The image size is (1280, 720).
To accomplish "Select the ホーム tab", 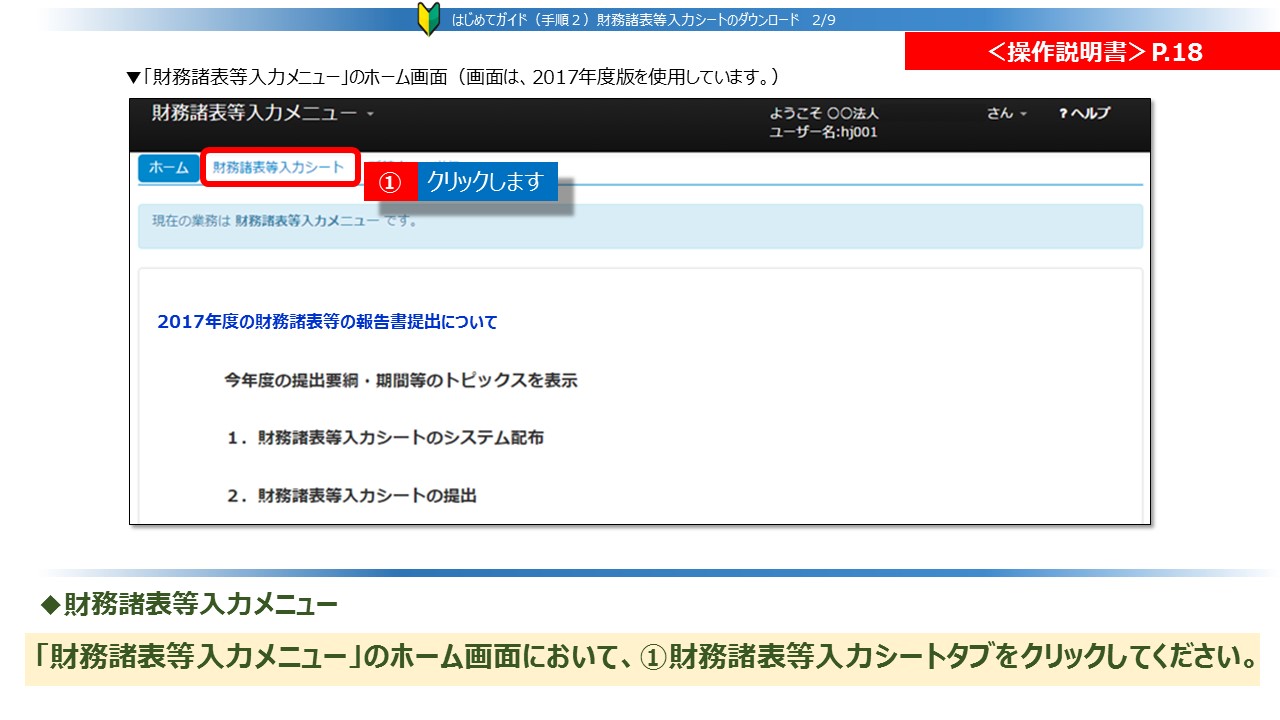I will 168,168.
